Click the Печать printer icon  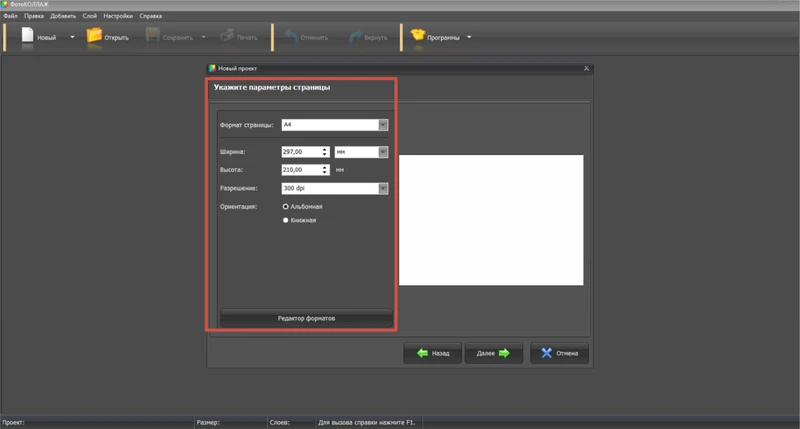[x=227, y=36]
